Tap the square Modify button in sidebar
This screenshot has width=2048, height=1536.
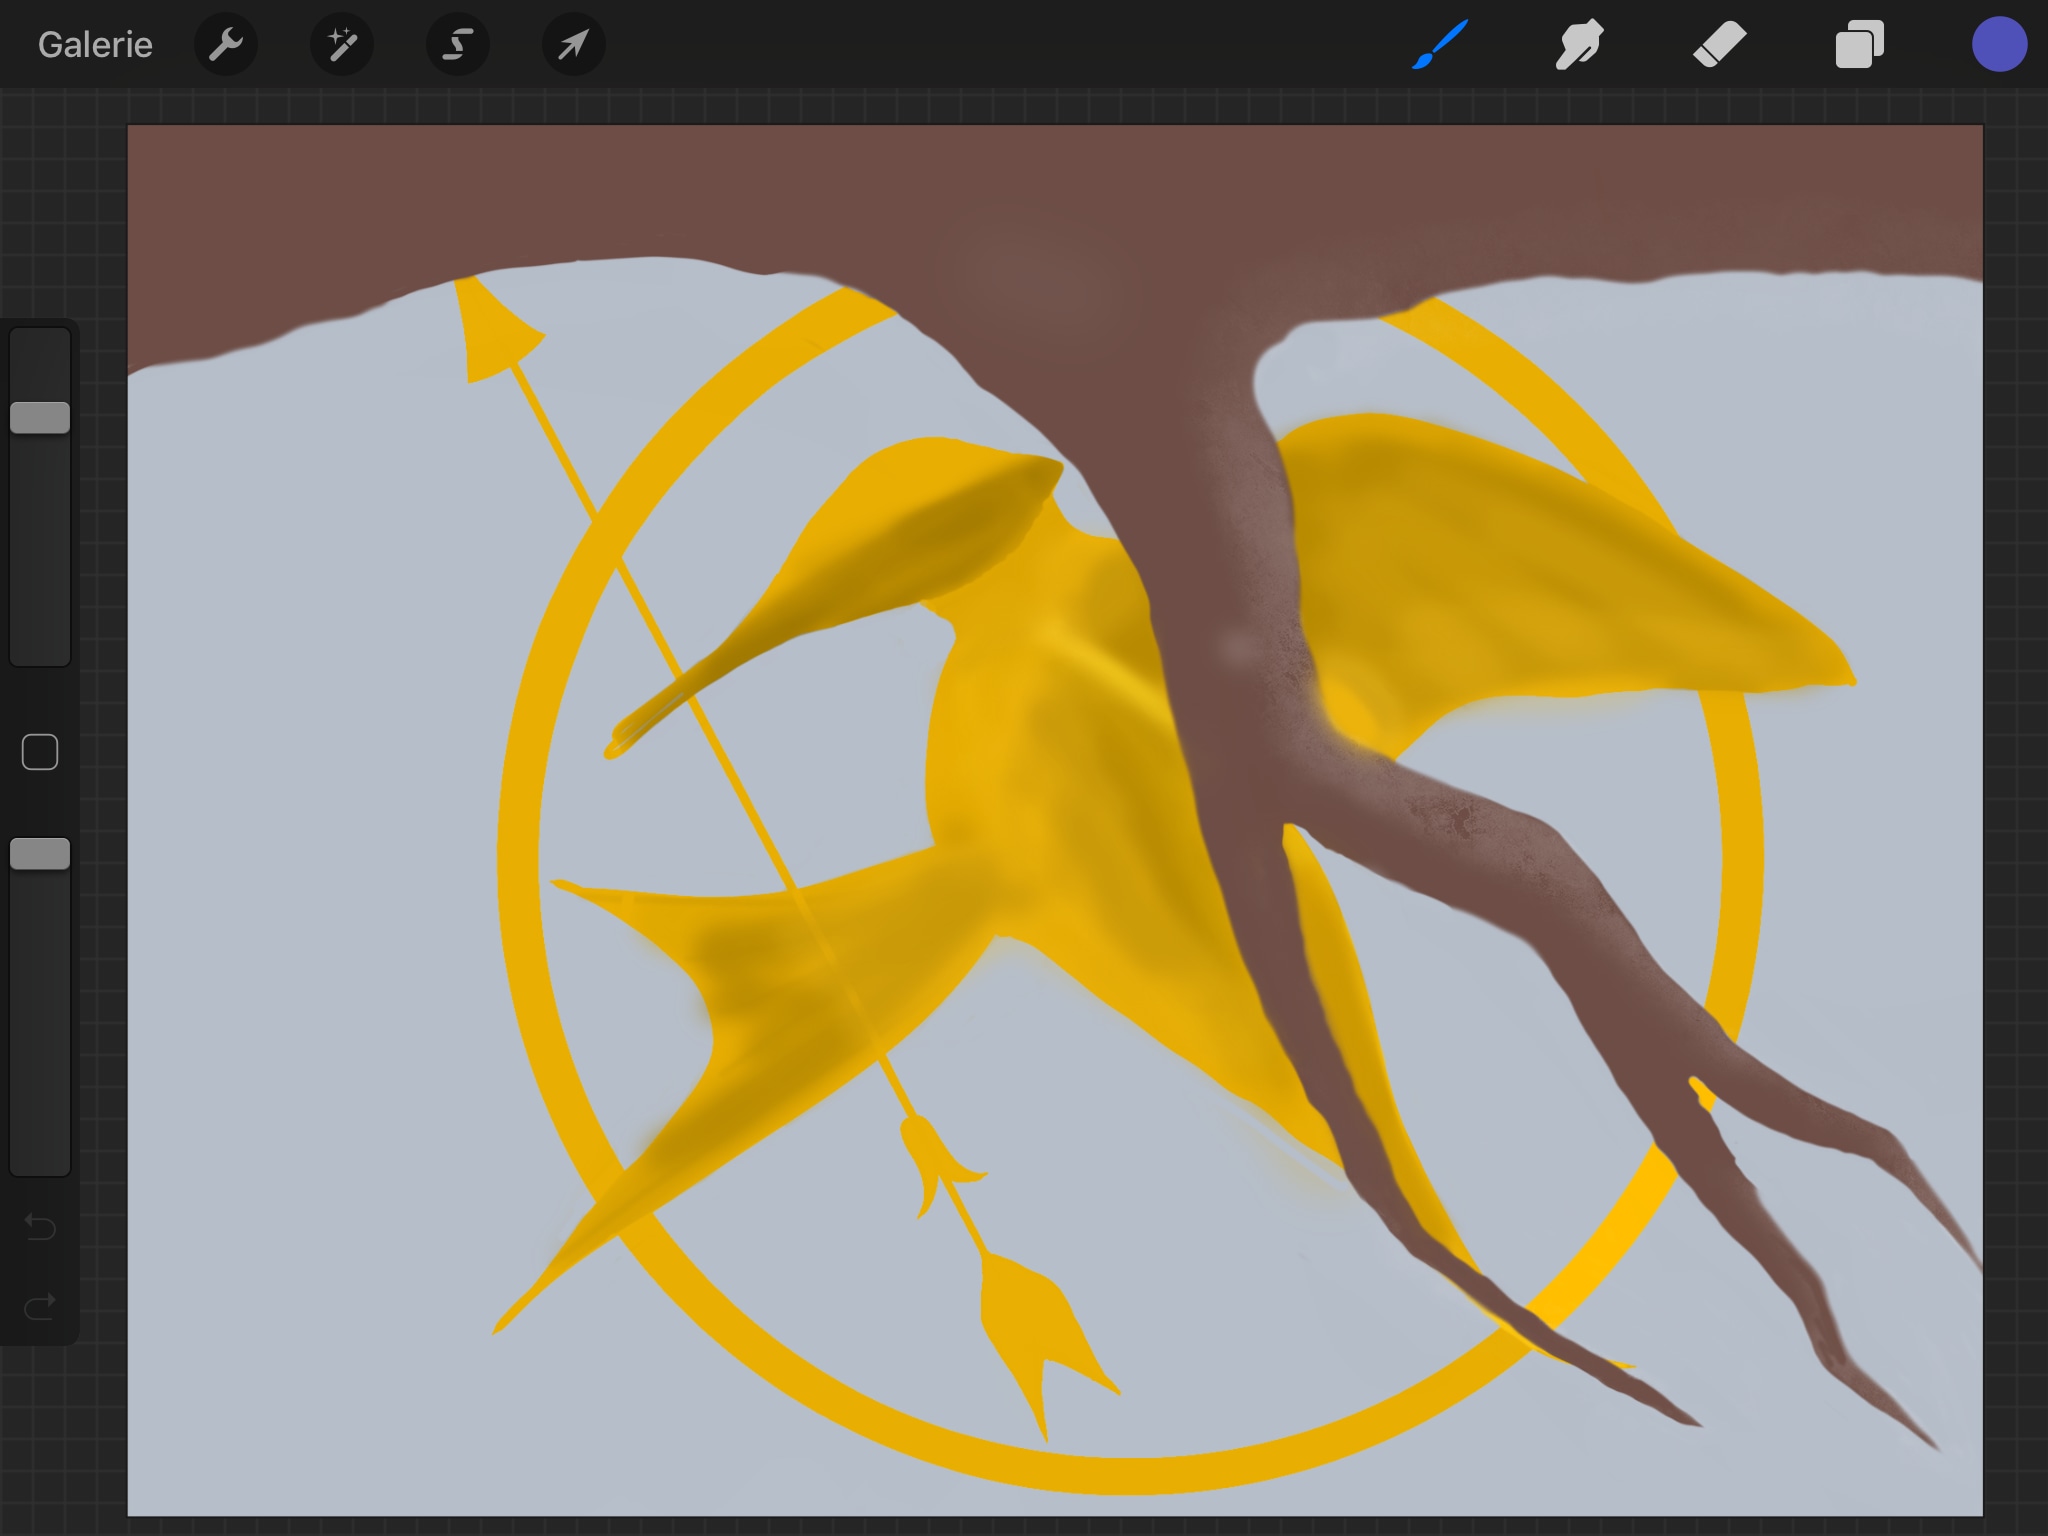[x=40, y=752]
